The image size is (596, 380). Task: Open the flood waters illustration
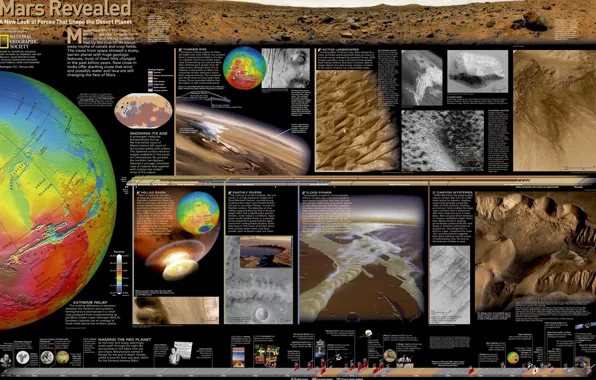[x=362, y=259]
